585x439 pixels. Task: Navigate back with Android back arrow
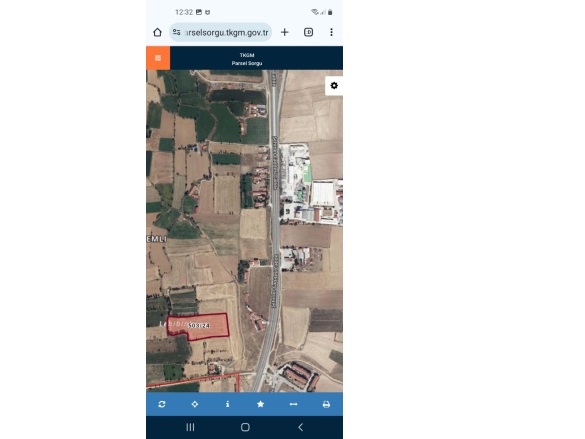[301, 427]
